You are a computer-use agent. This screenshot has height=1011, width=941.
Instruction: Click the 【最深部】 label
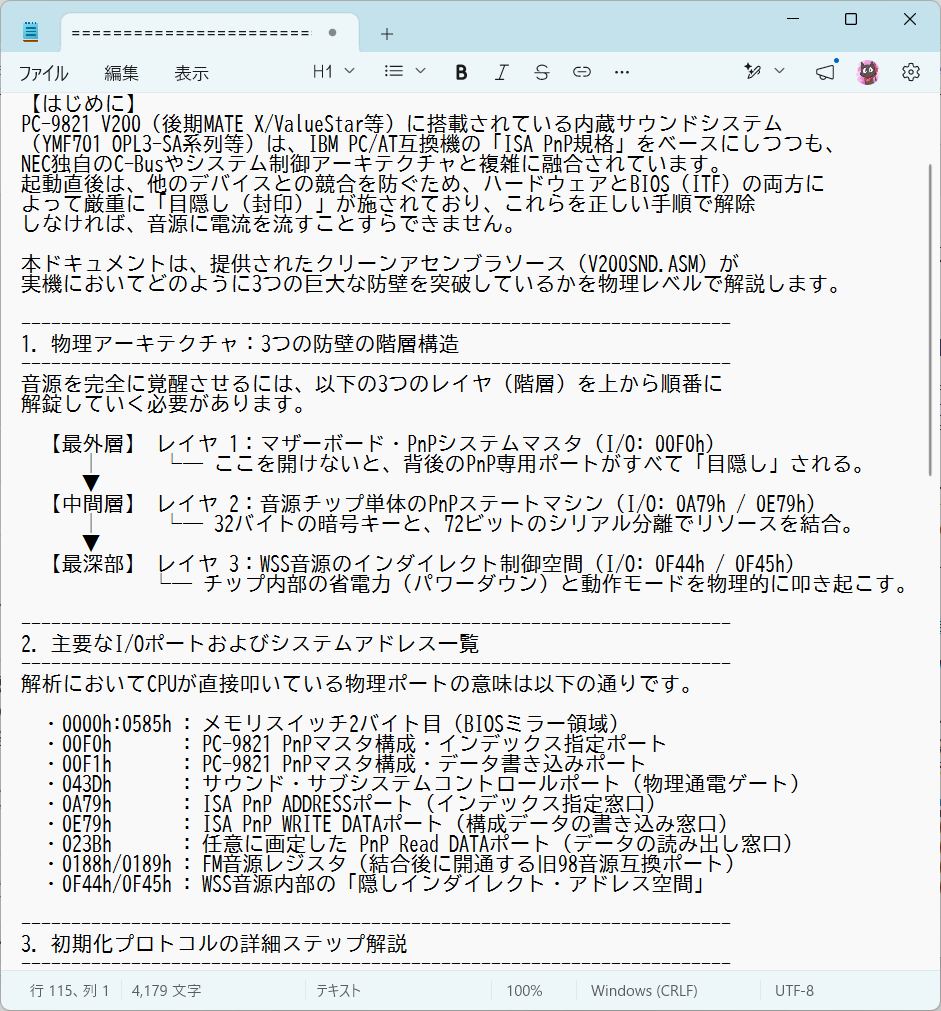click(x=94, y=564)
